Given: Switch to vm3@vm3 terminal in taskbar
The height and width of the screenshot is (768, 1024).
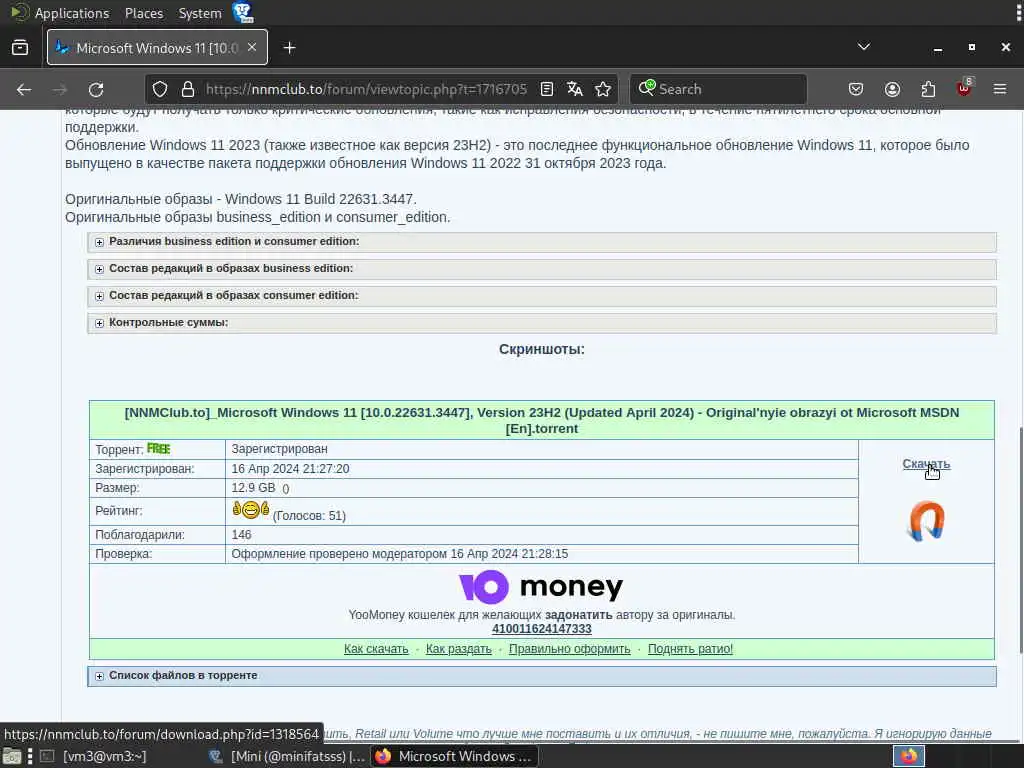Looking at the screenshot, I should (93, 756).
